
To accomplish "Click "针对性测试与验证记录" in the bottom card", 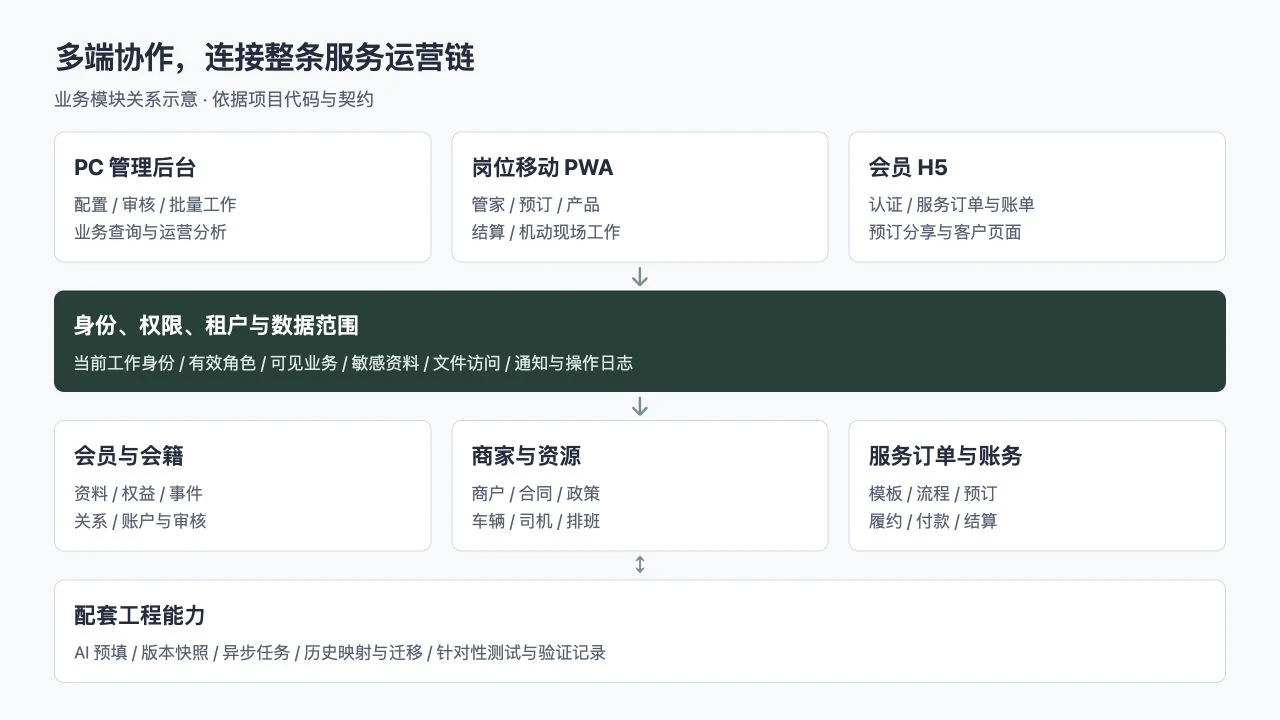I will (x=522, y=653).
